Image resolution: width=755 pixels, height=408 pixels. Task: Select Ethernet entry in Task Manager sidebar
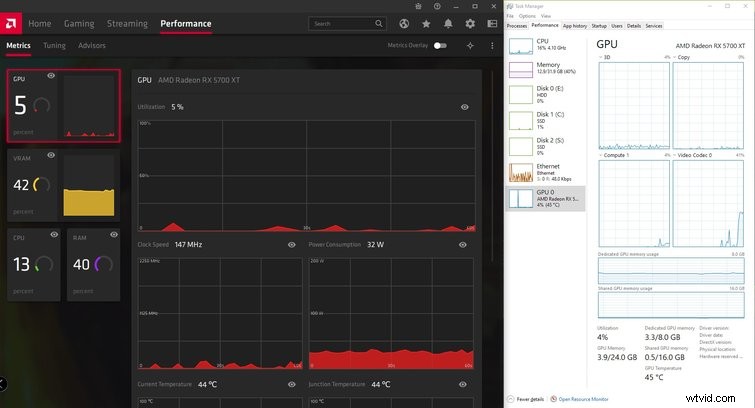546,172
